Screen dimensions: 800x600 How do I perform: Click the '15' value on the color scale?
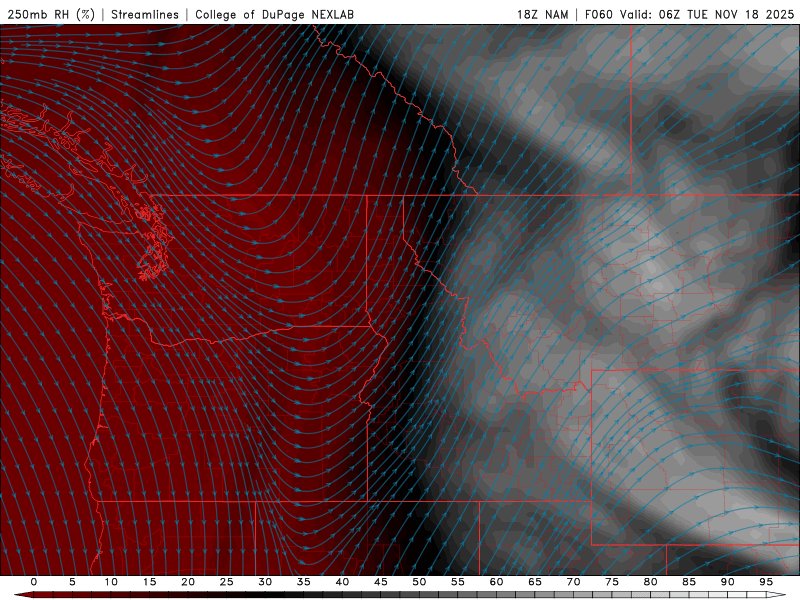pos(149,582)
